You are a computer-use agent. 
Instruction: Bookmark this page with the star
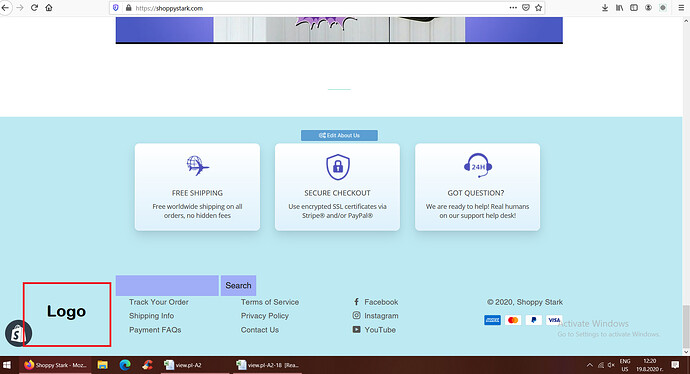tap(538, 8)
